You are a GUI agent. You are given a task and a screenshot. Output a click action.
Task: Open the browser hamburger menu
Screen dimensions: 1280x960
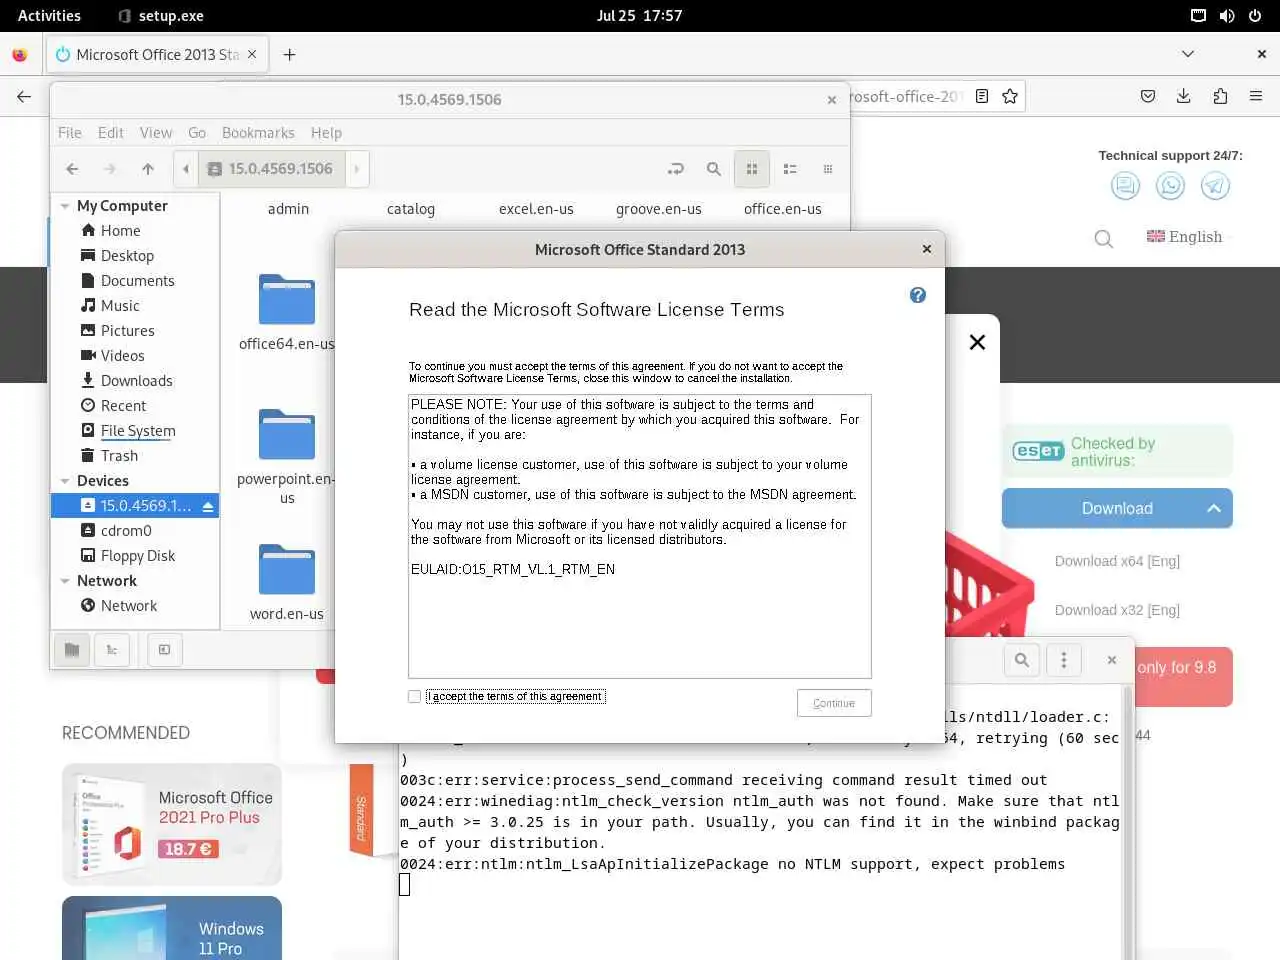[1256, 96]
